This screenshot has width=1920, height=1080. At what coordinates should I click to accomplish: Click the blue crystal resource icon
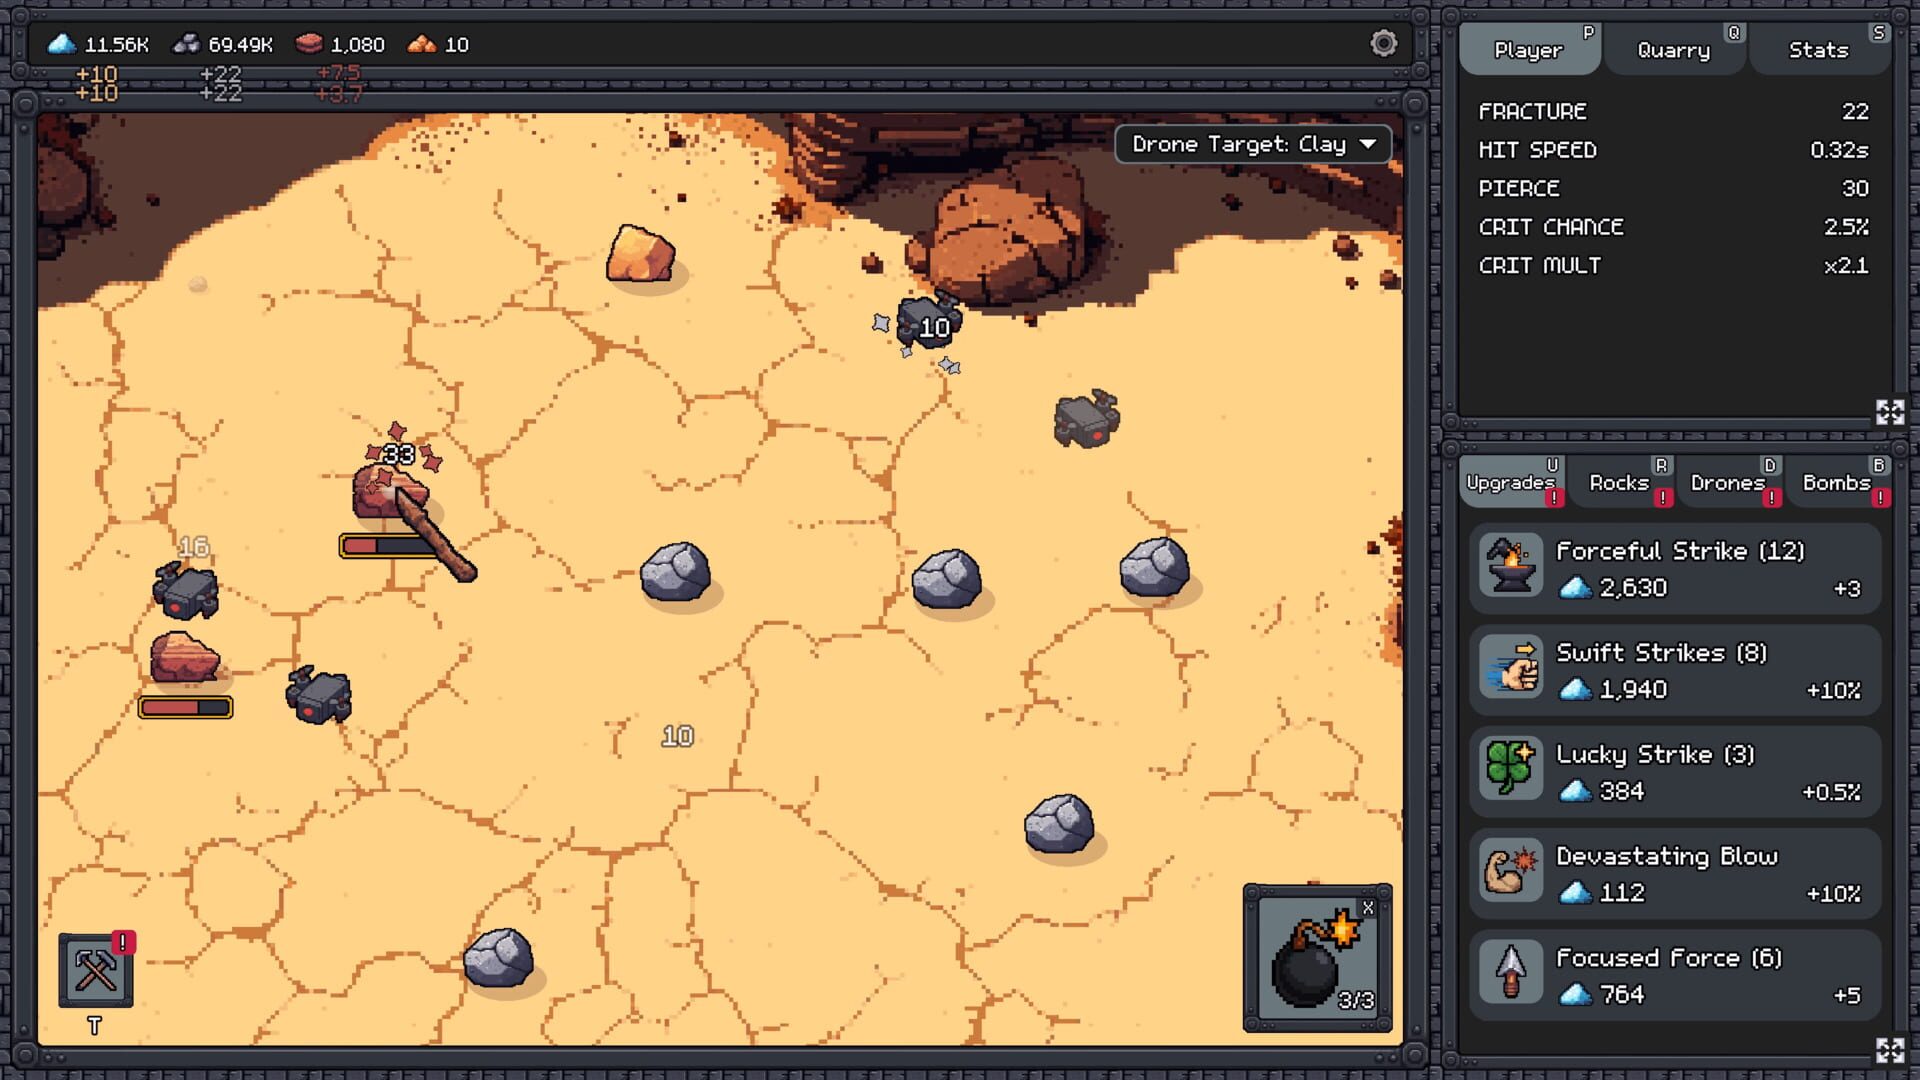point(61,44)
